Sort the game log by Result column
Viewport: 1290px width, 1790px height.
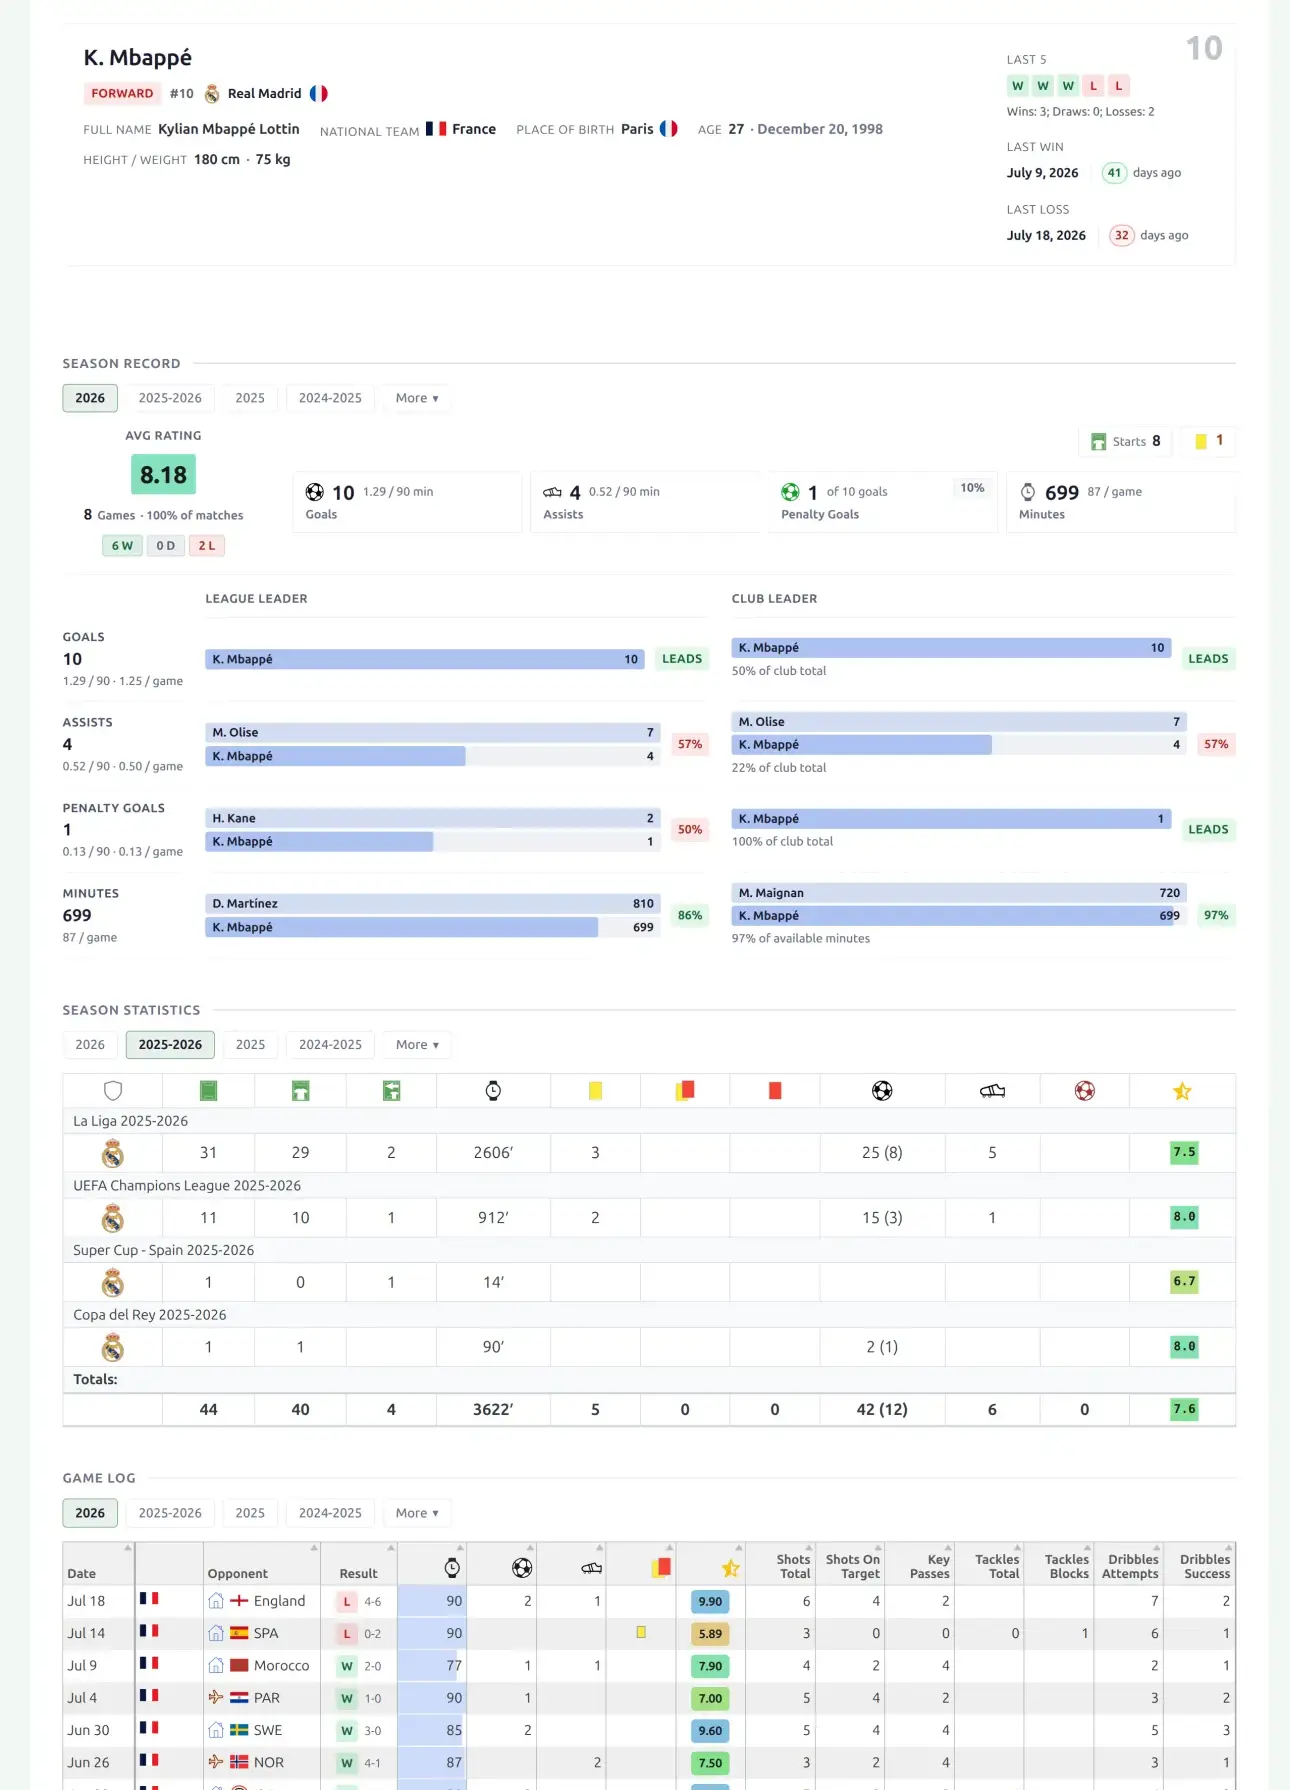(x=359, y=1565)
